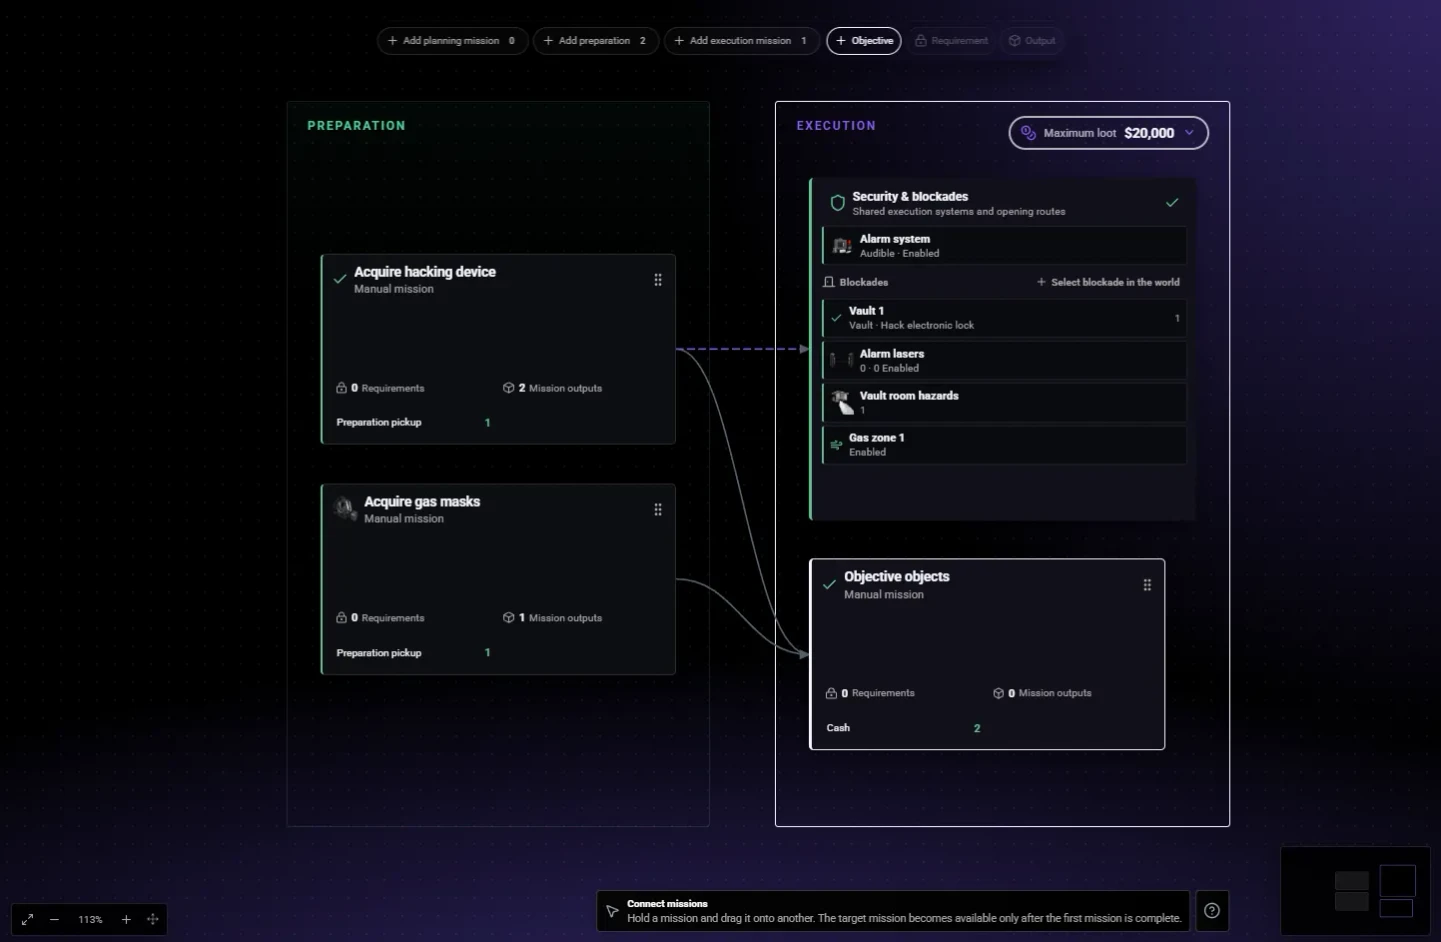Click the checkmark on Security & blockades header

1172,203
